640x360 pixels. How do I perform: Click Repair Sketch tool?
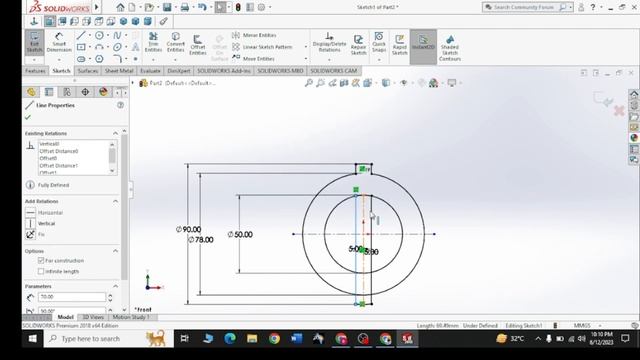[x=358, y=45]
